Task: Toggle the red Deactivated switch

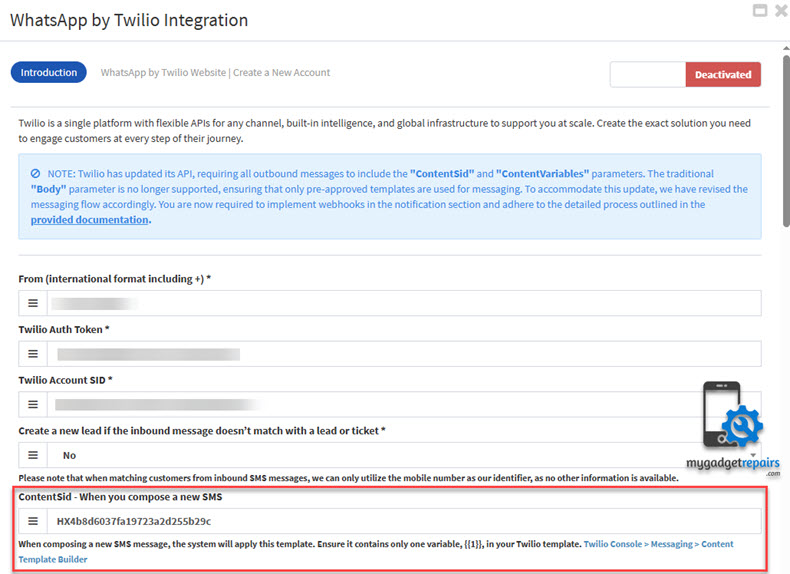Action: pos(723,75)
